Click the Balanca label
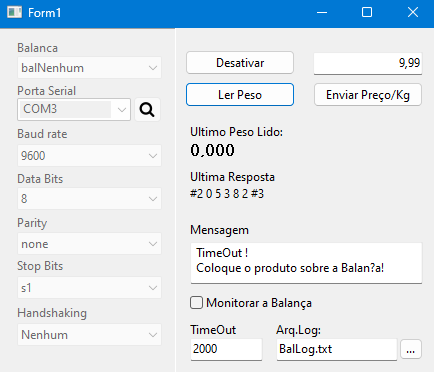The width and height of the screenshot is (434, 372). (37, 48)
